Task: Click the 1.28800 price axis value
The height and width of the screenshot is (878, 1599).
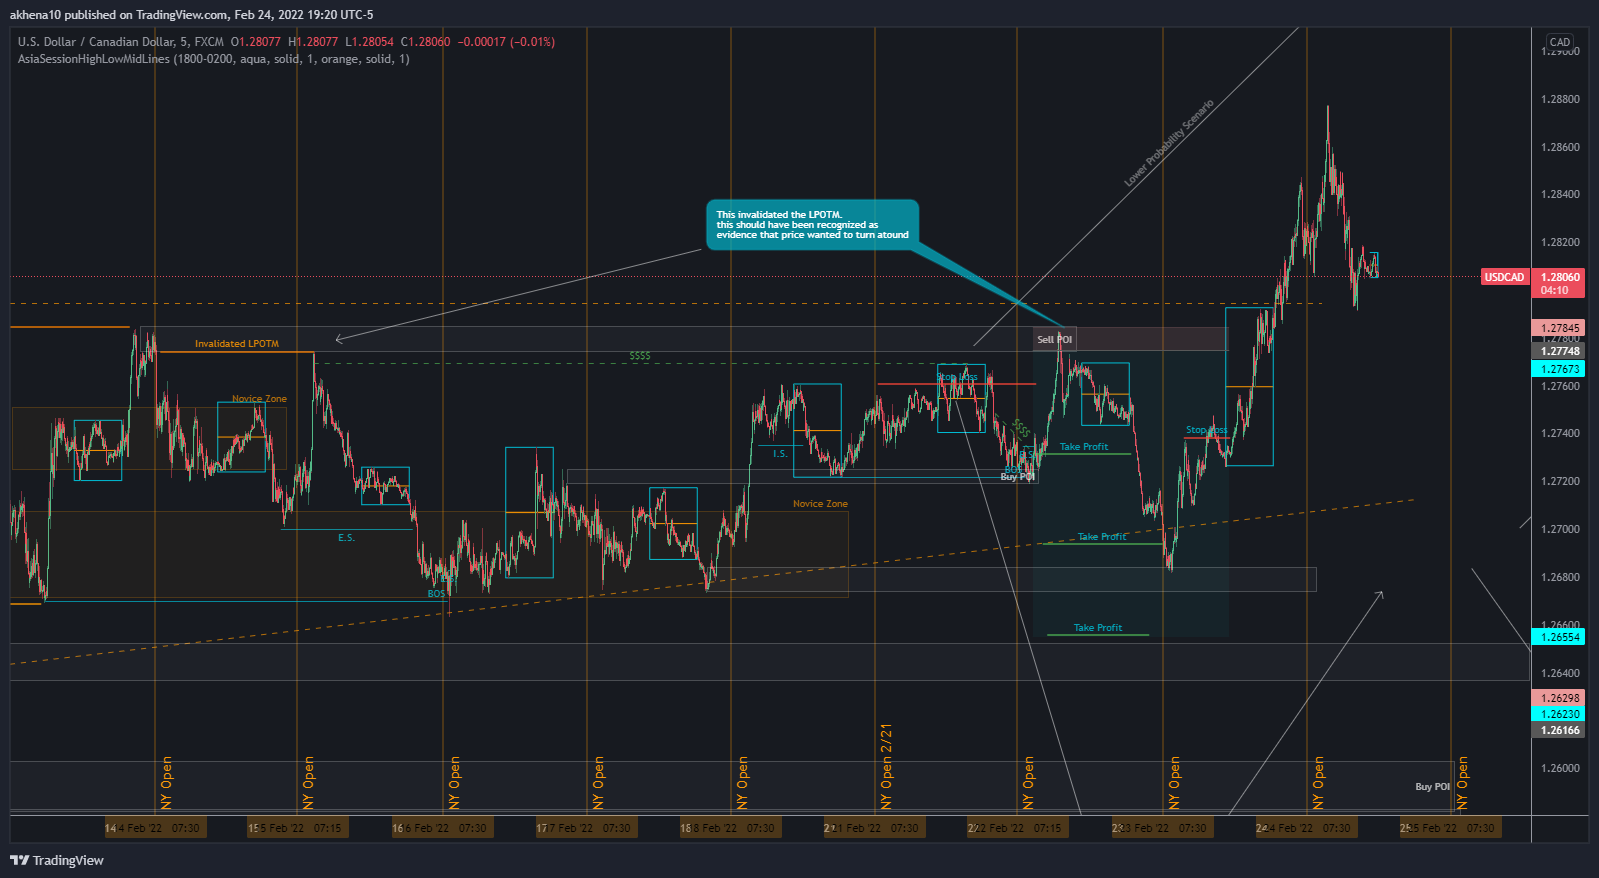Action: (1560, 99)
